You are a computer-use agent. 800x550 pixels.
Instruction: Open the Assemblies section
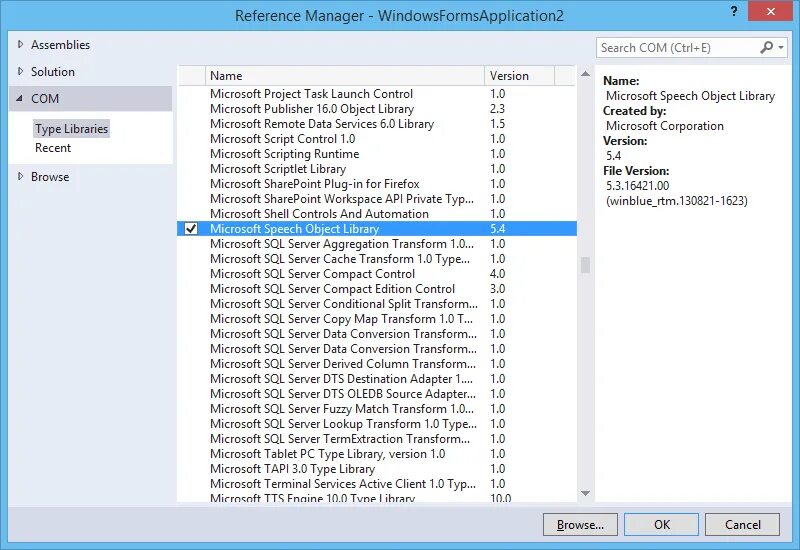point(60,45)
